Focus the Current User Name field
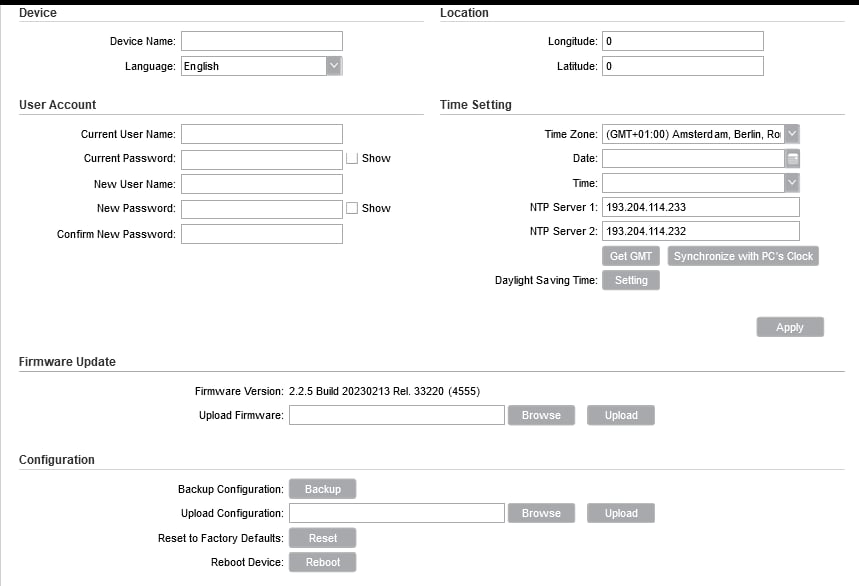The width and height of the screenshot is (859, 586). 262,134
